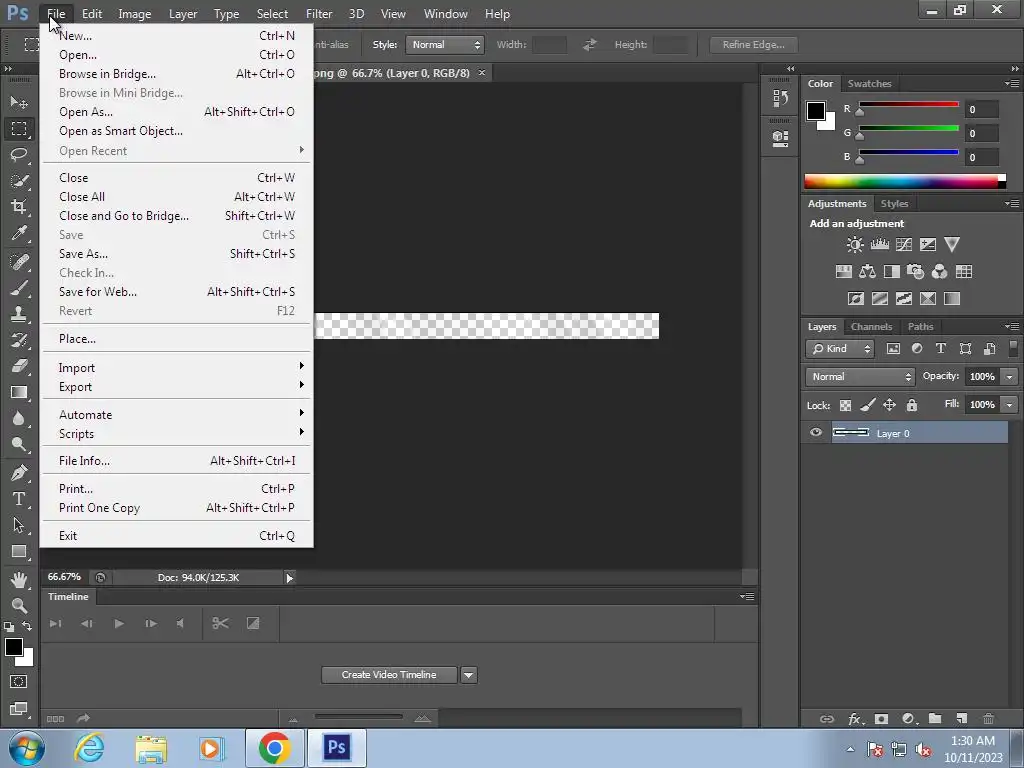Select the Lasso tool
Image resolution: width=1024 pixels, height=768 pixels.
(19, 155)
